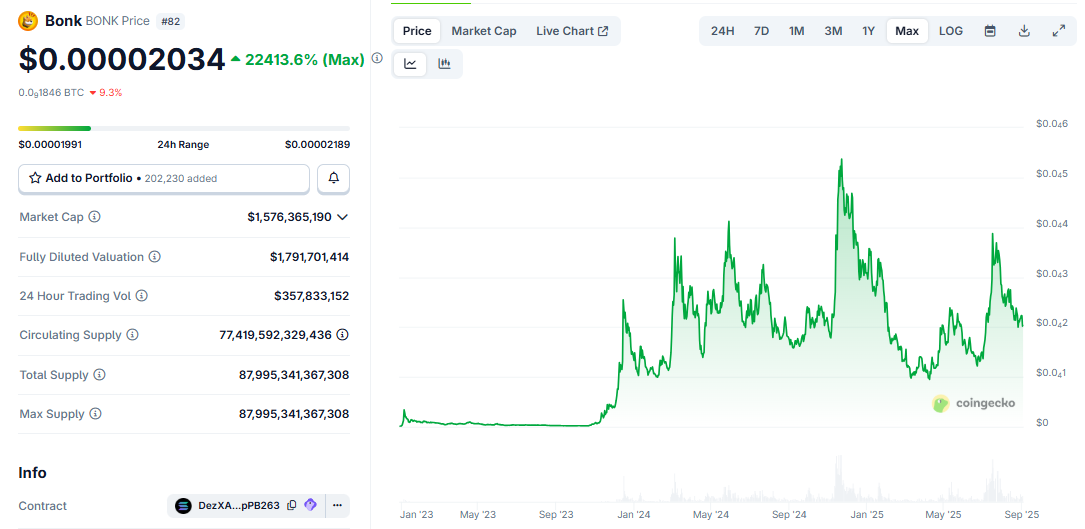Viewport: 1085px width, 529px height.
Task: Open the Live Chart link
Action: (572, 31)
